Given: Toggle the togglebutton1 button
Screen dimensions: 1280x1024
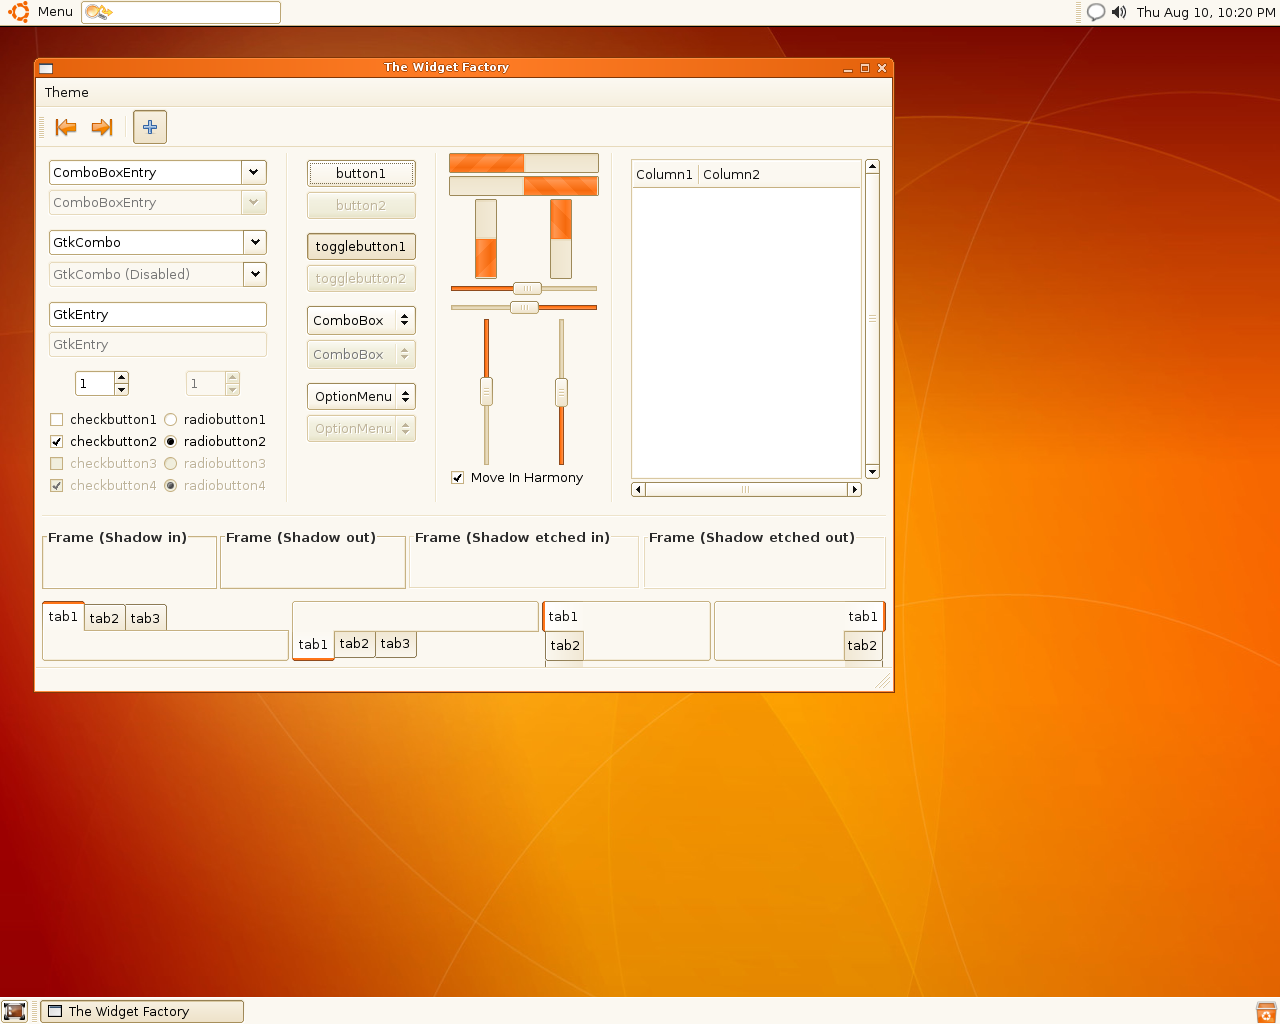Looking at the screenshot, I should pyautogui.click(x=361, y=247).
